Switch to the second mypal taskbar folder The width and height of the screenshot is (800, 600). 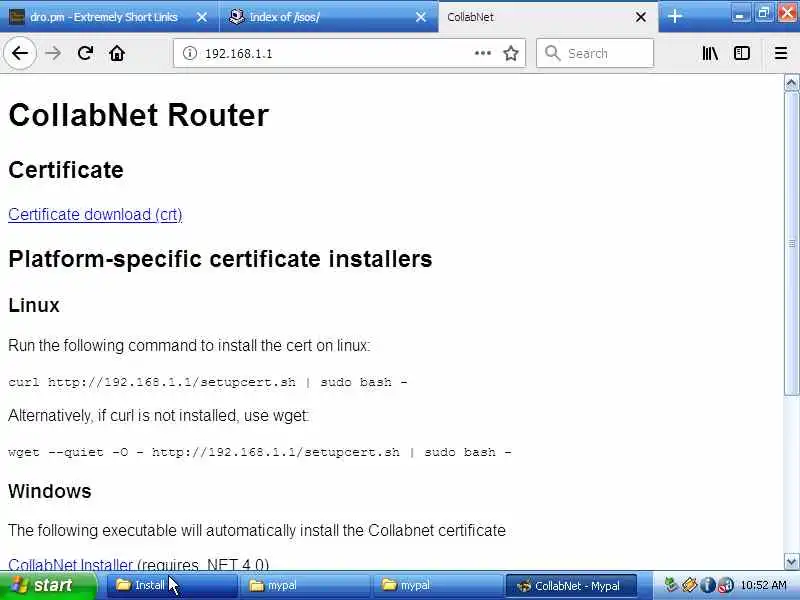click(437, 585)
